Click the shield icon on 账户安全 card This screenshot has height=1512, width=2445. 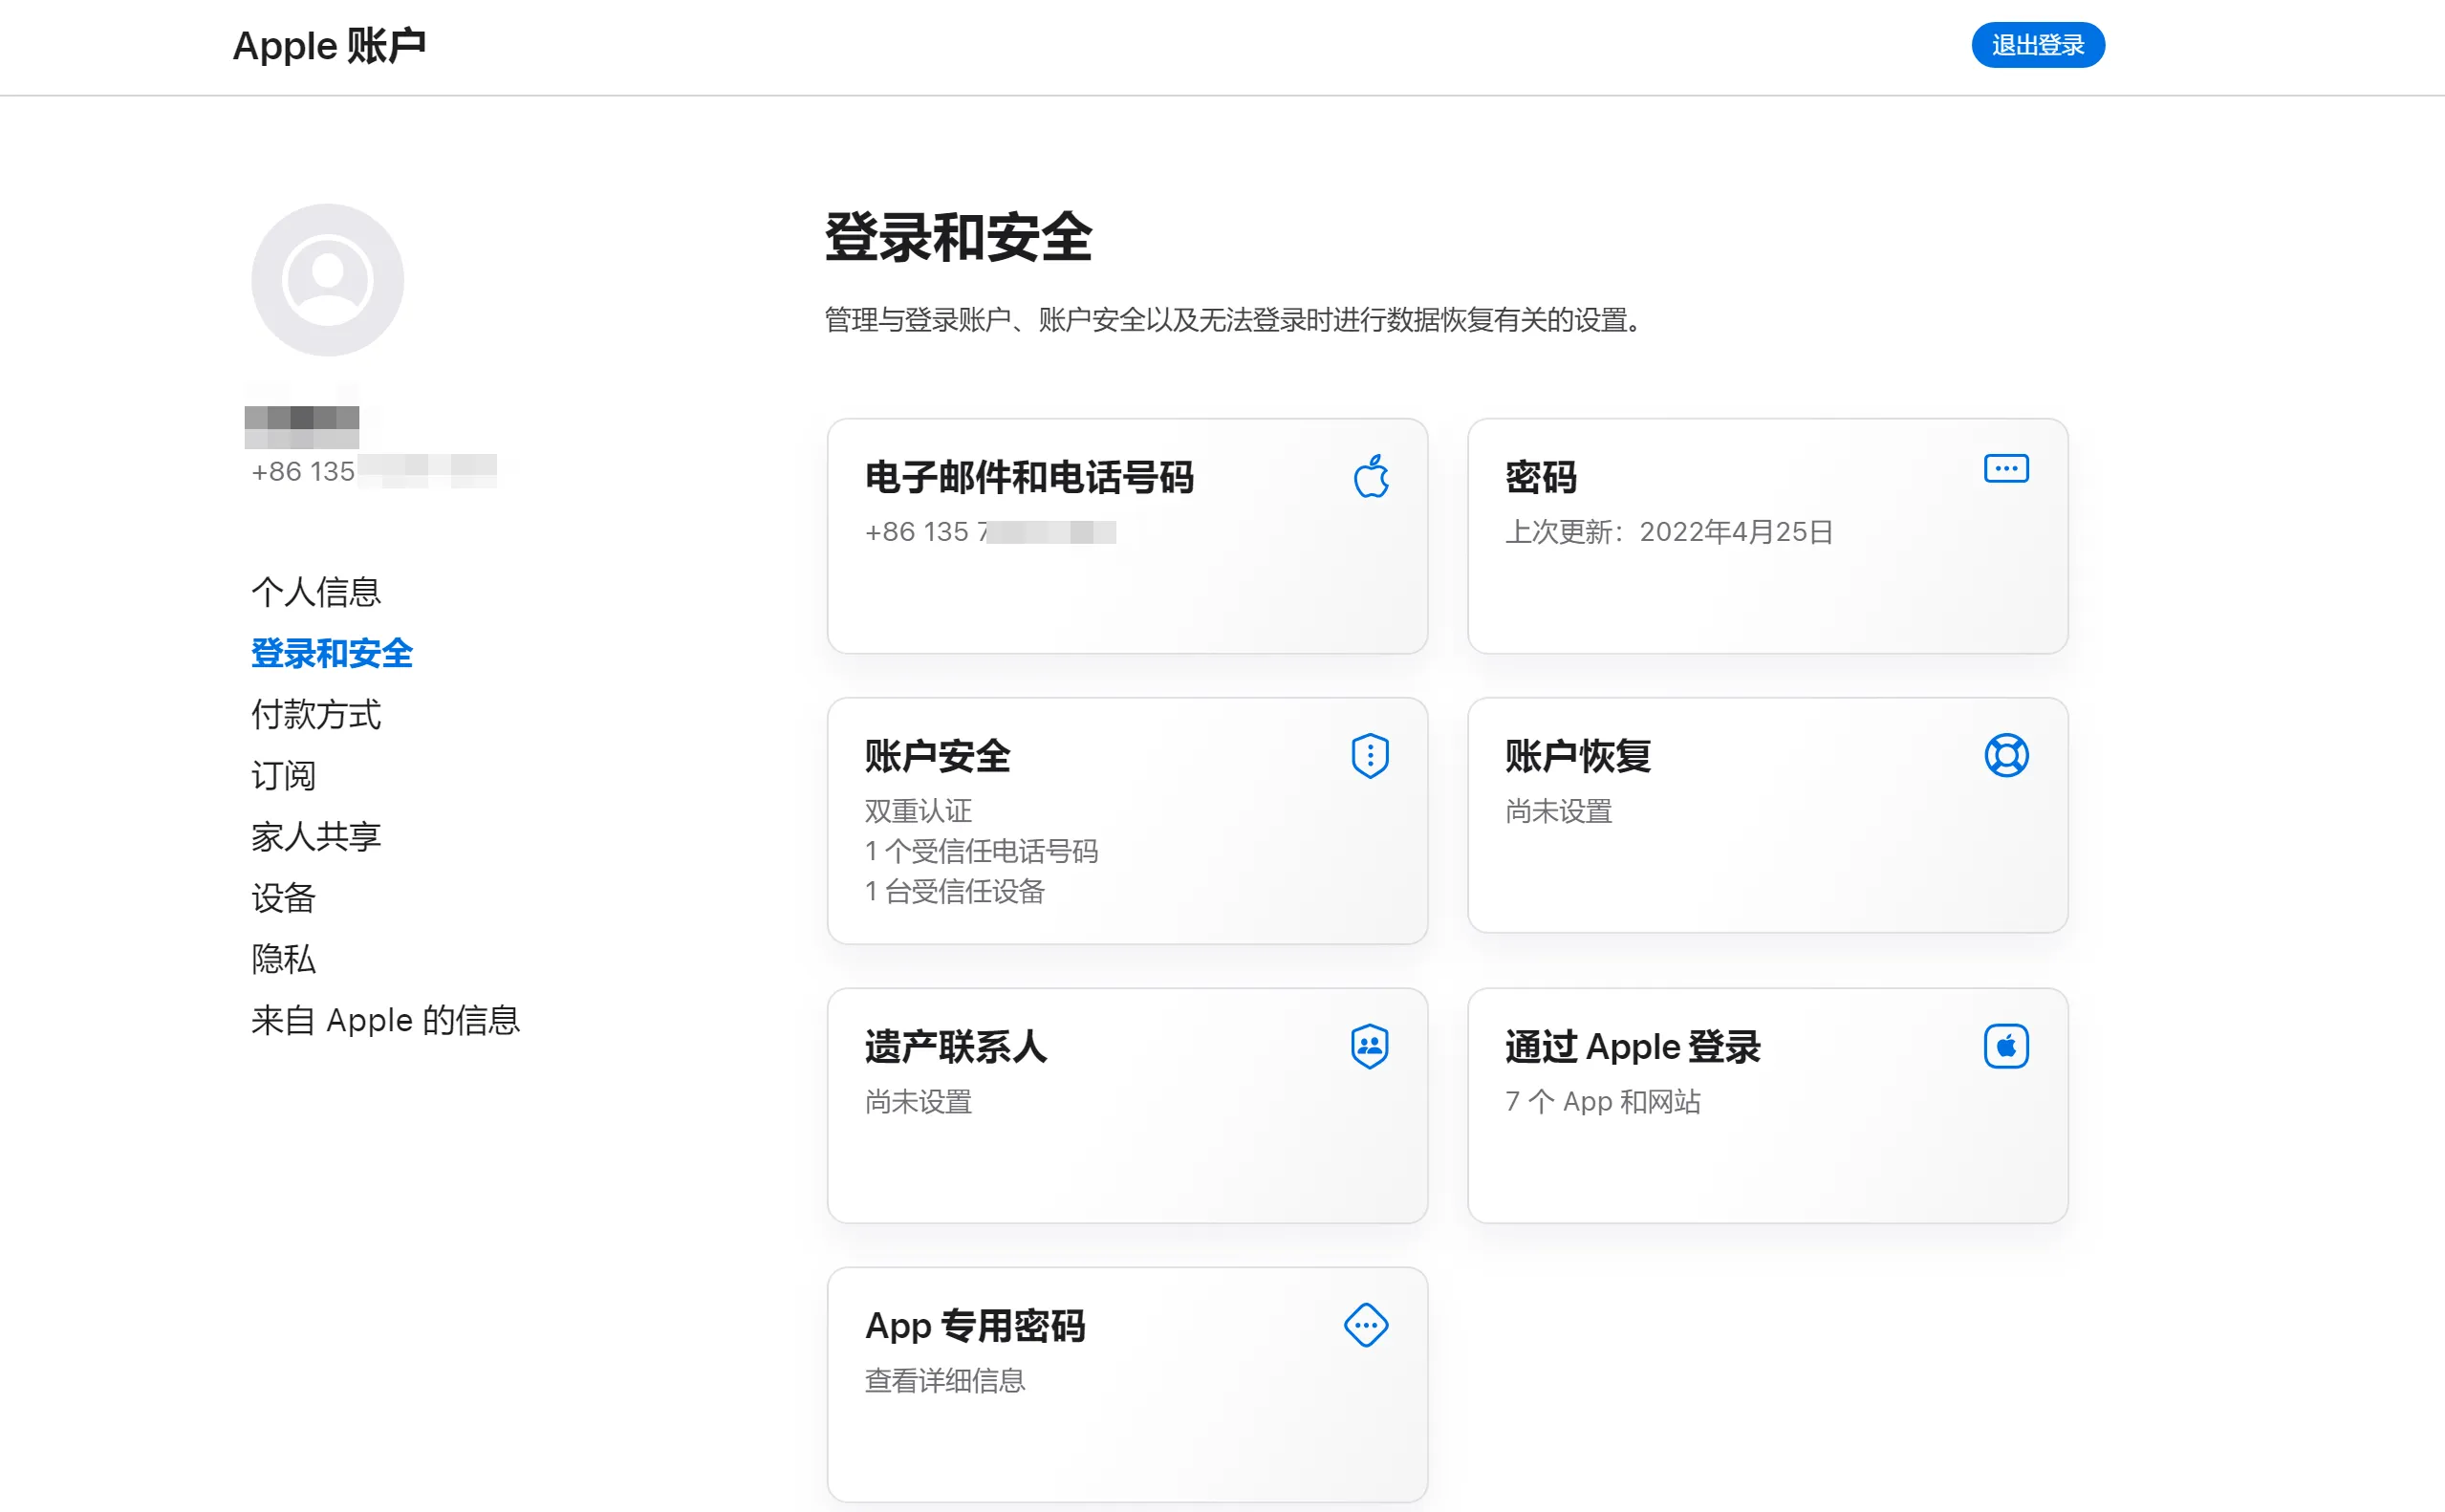coord(1370,756)
